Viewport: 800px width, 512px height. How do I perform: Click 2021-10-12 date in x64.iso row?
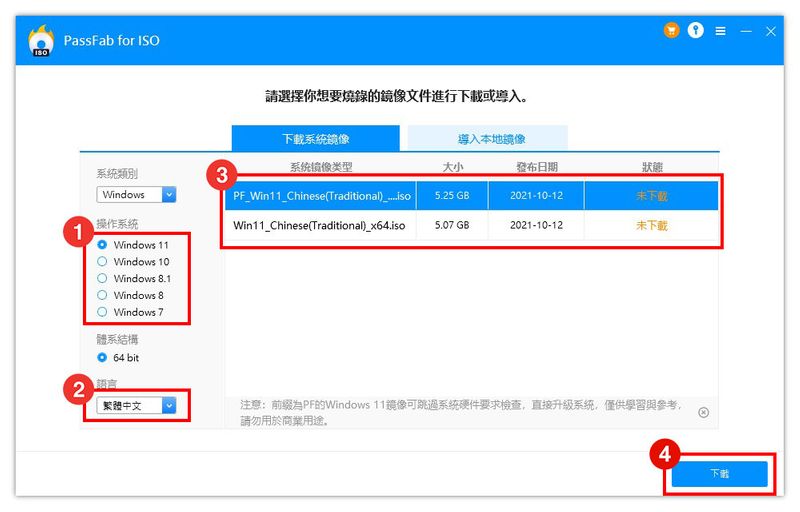(x=536, y=225)
